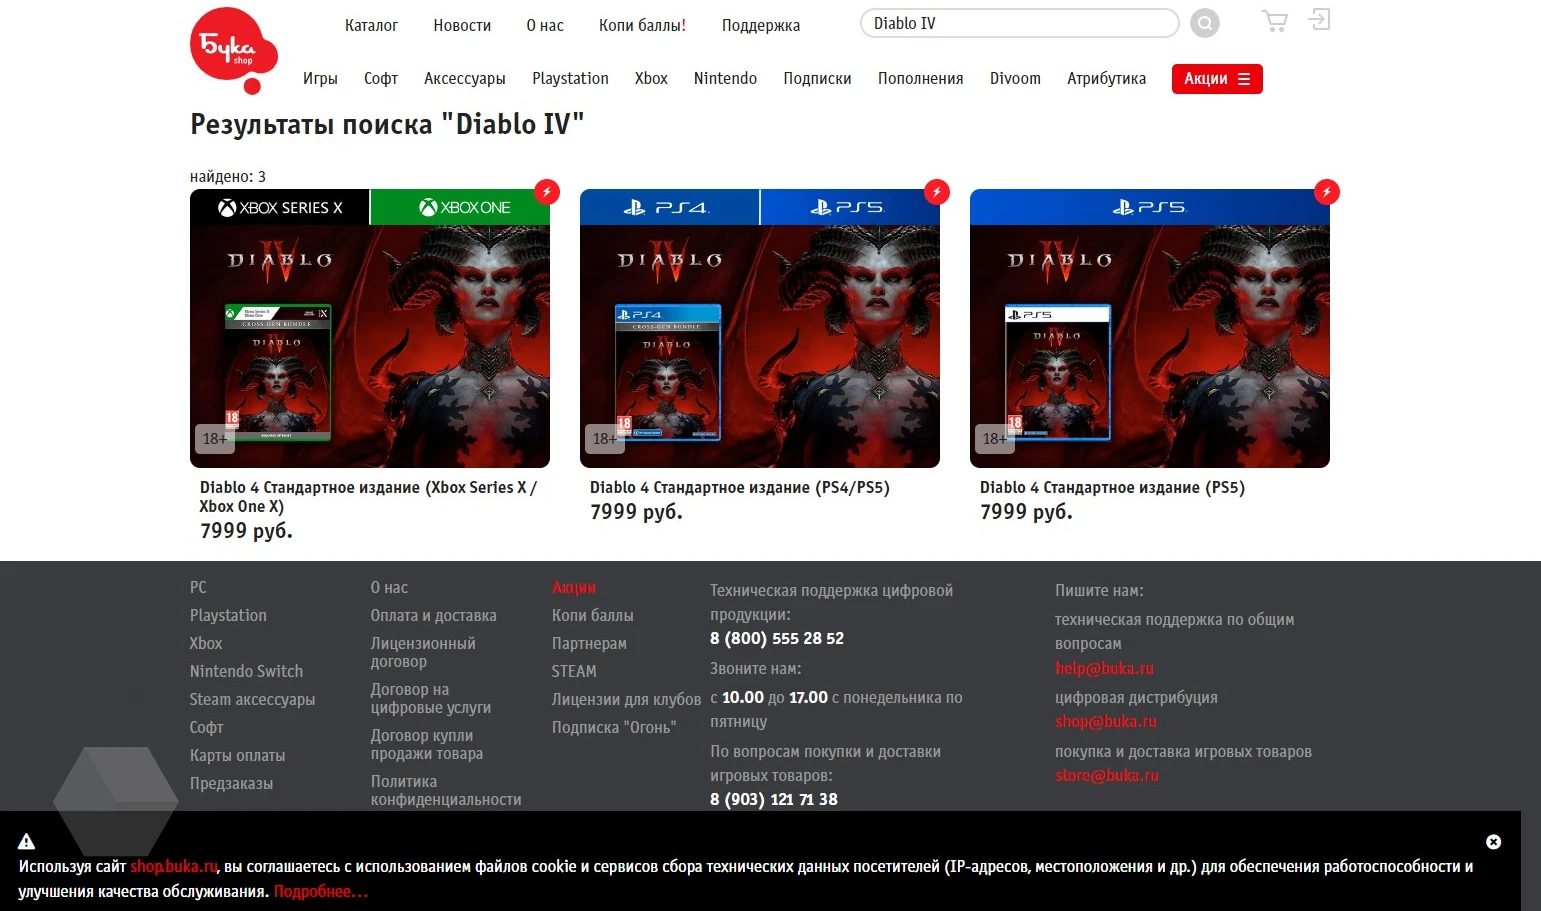
Task: Click the search magnifier button
Action: [1205, 23]
